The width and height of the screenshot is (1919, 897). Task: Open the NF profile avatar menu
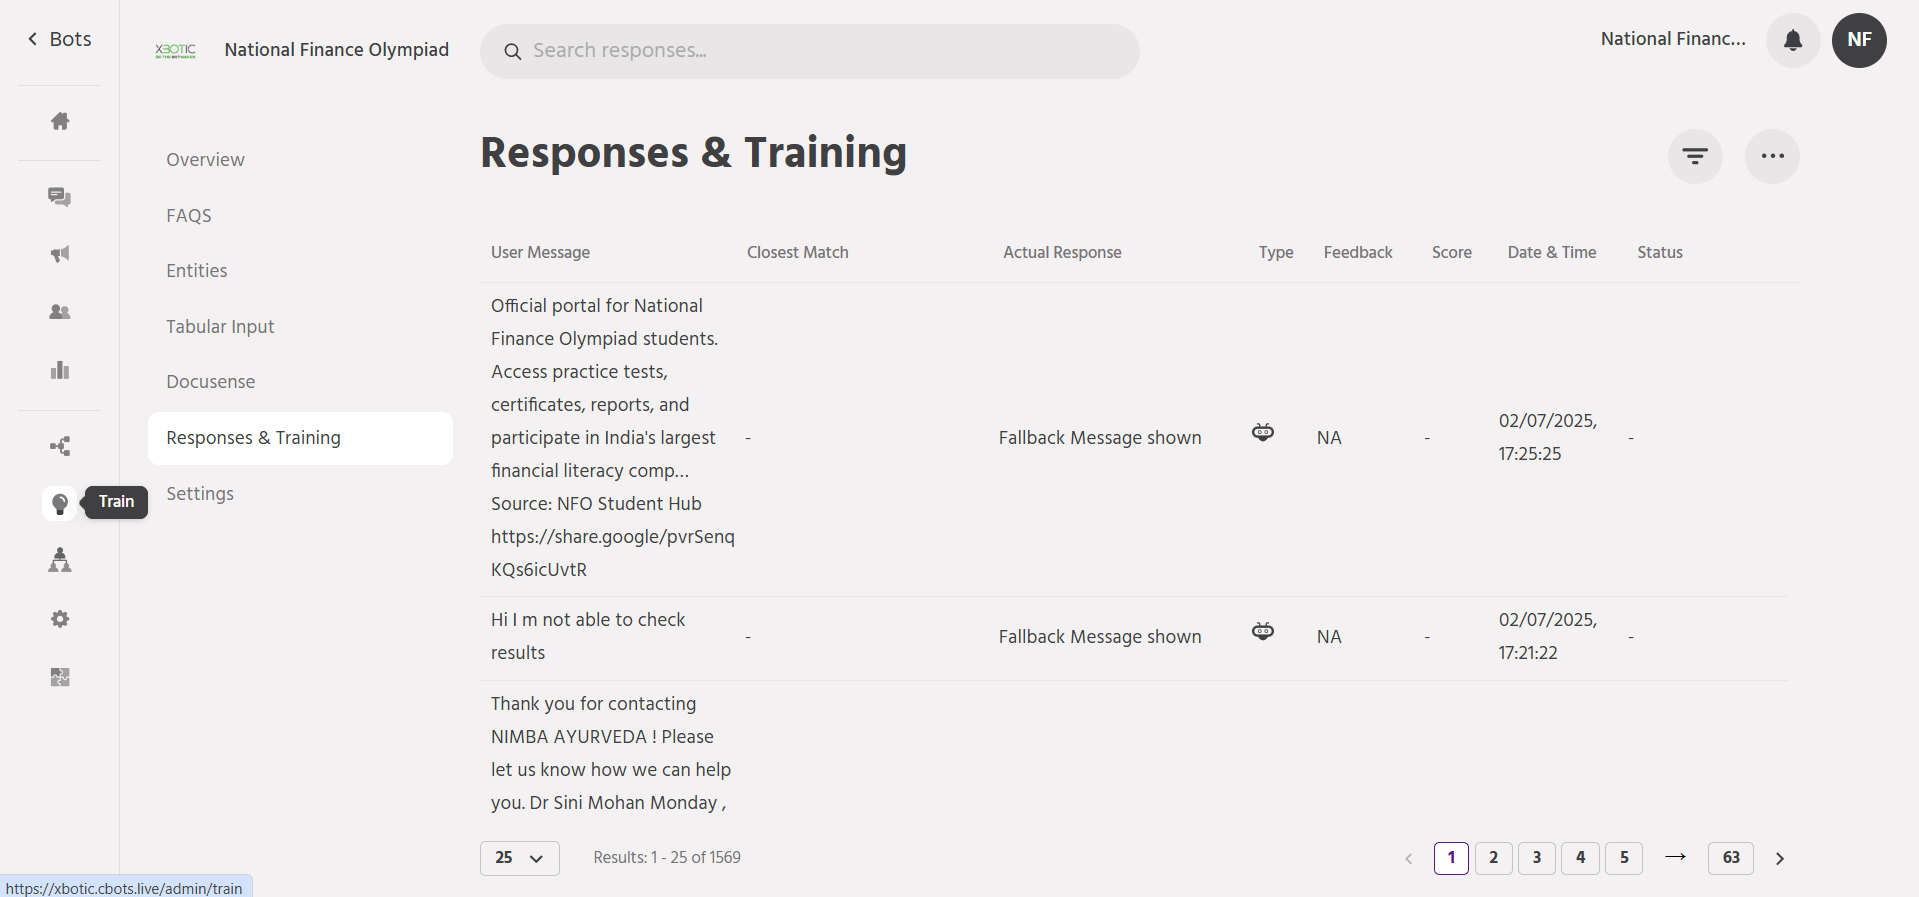(x=1859, y=41)
